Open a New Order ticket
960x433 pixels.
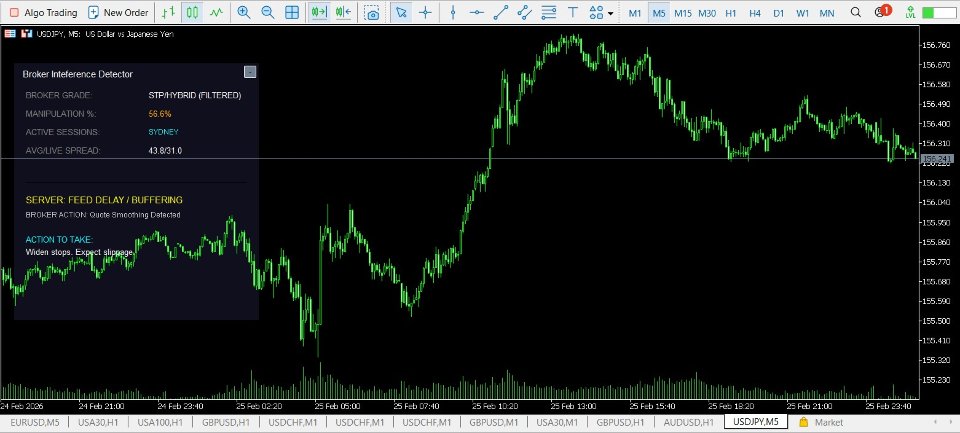tap(118, 12)
